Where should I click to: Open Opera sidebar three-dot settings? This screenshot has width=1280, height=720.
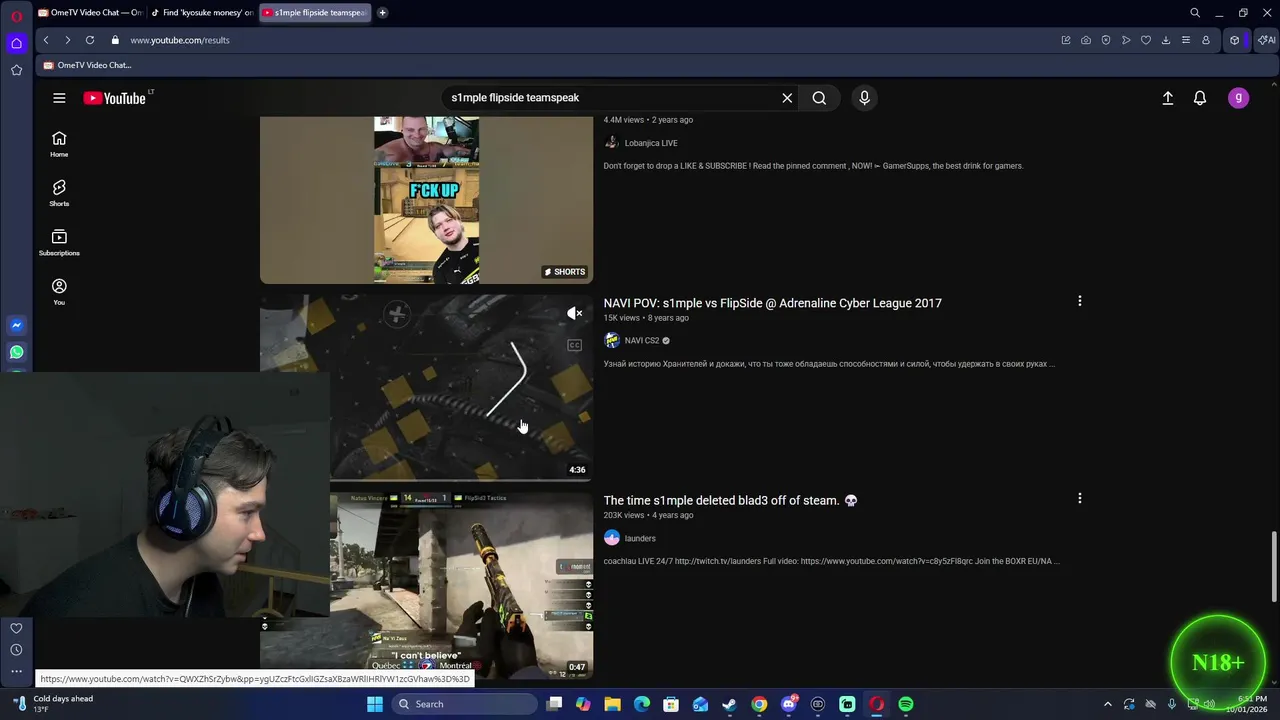(x=16, y=672)
